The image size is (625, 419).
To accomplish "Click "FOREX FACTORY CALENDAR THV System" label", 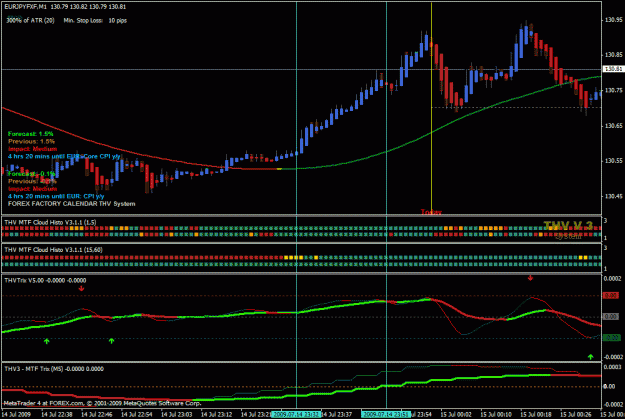I will pos(72,204).
